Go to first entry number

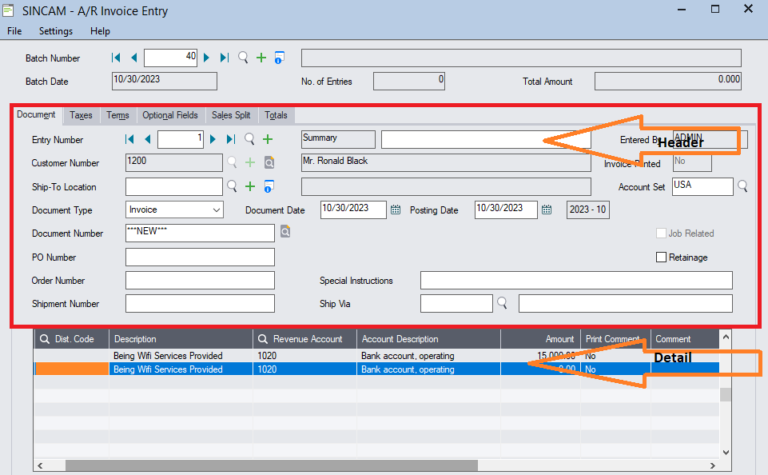(x=130, y=139)
